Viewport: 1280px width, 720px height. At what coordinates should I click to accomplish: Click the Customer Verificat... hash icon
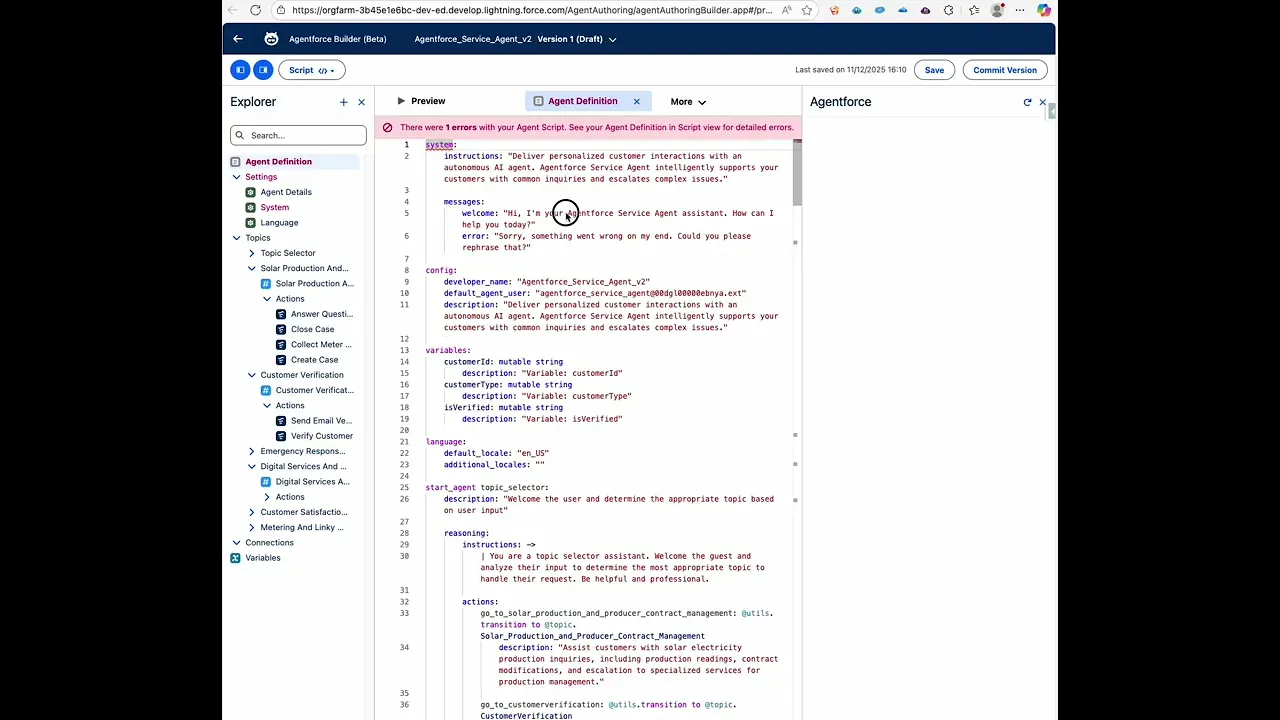[266, 390]
